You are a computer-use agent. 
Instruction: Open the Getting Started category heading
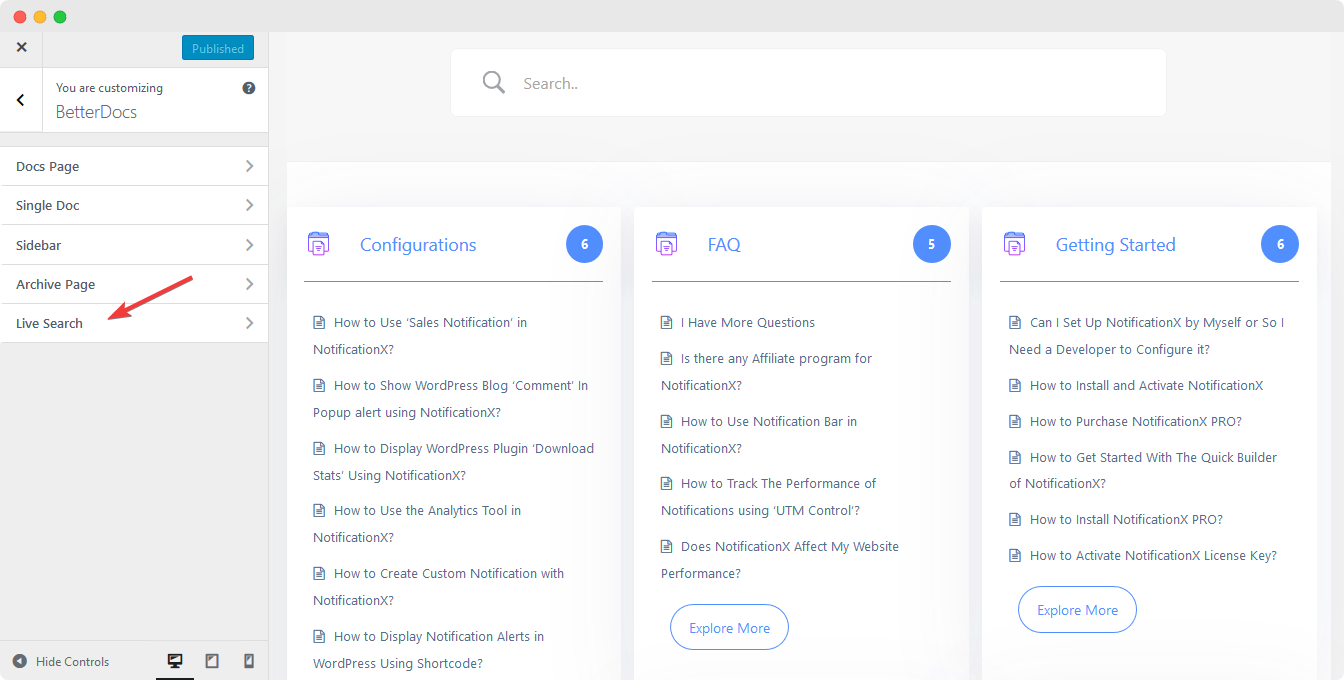(x=1116, y=245)
